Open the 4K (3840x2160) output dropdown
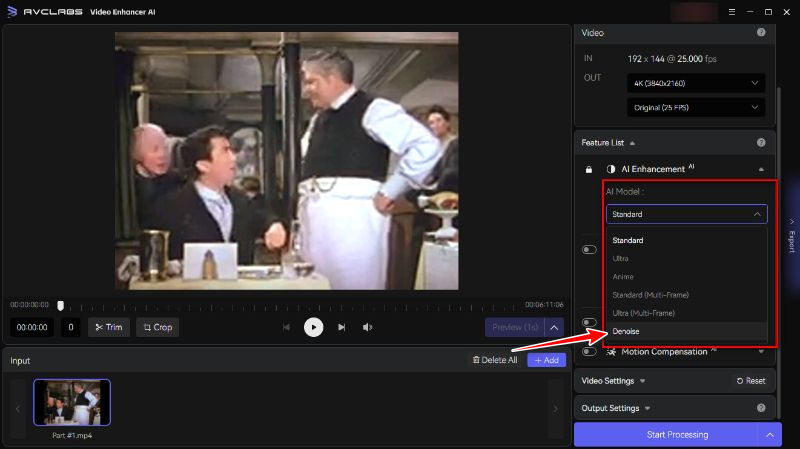 (695, 83)
